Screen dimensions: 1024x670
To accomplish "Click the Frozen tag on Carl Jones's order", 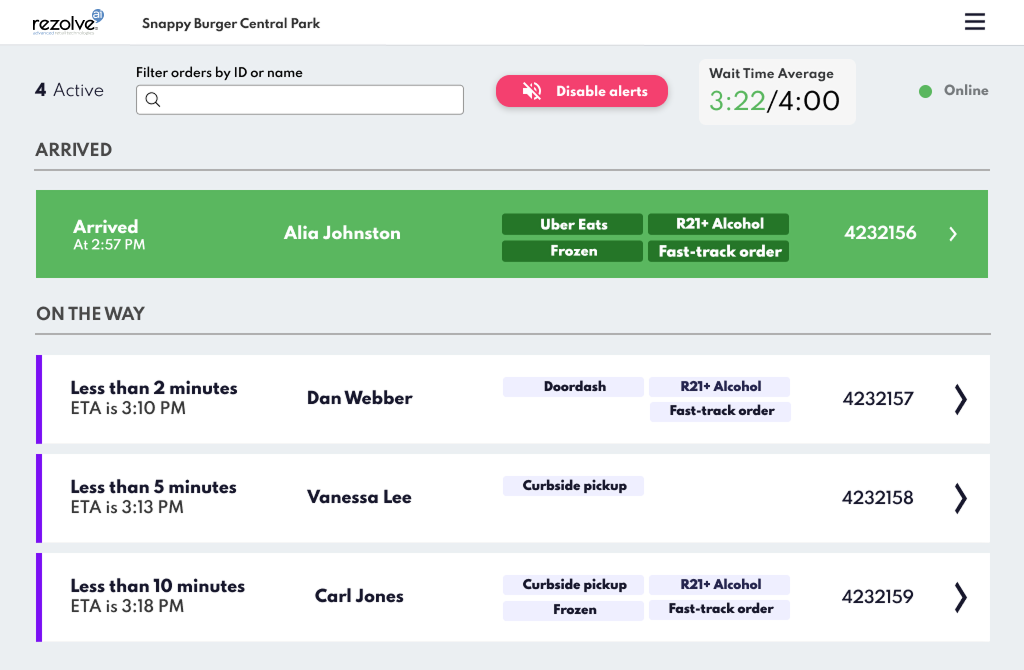I will click(574, 609).
